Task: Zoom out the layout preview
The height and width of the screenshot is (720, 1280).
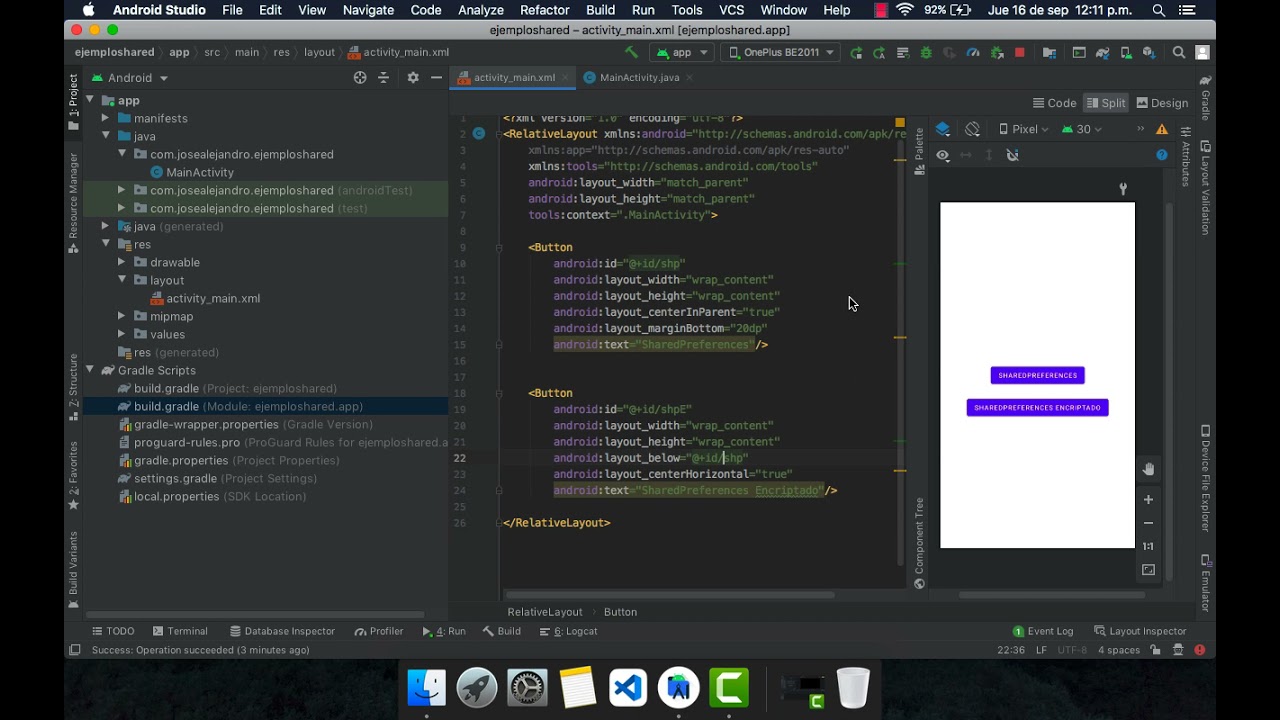Action: tap(1148, 523)
